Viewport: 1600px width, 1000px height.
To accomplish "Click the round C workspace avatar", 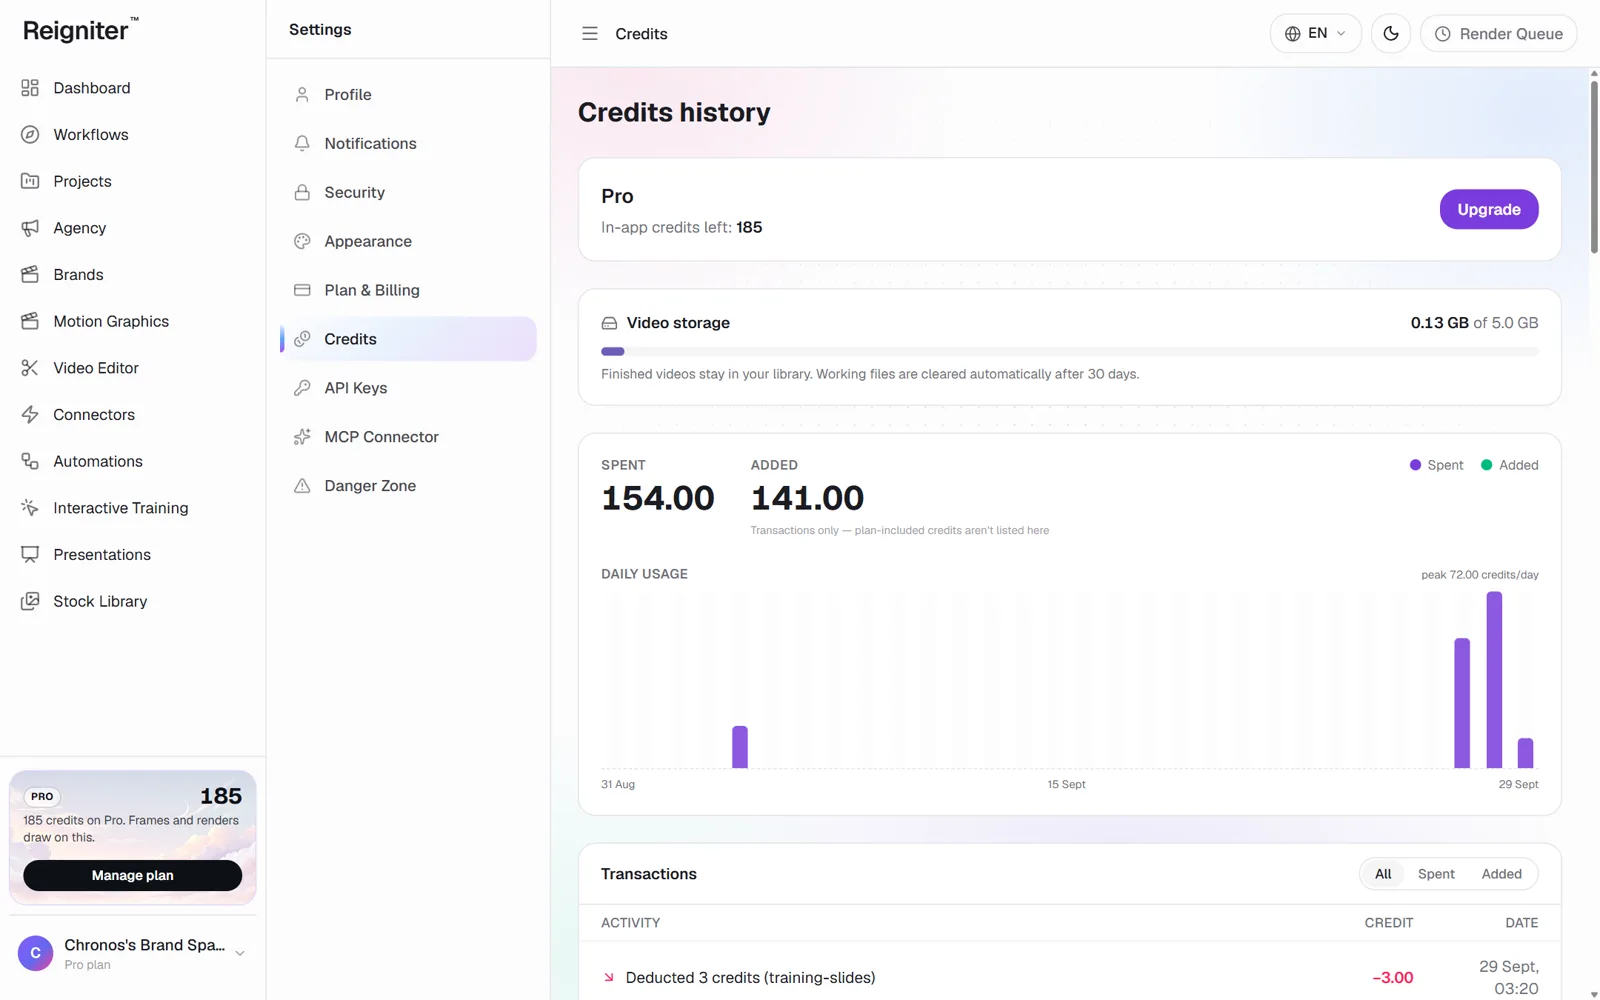I will click(35, 954).
